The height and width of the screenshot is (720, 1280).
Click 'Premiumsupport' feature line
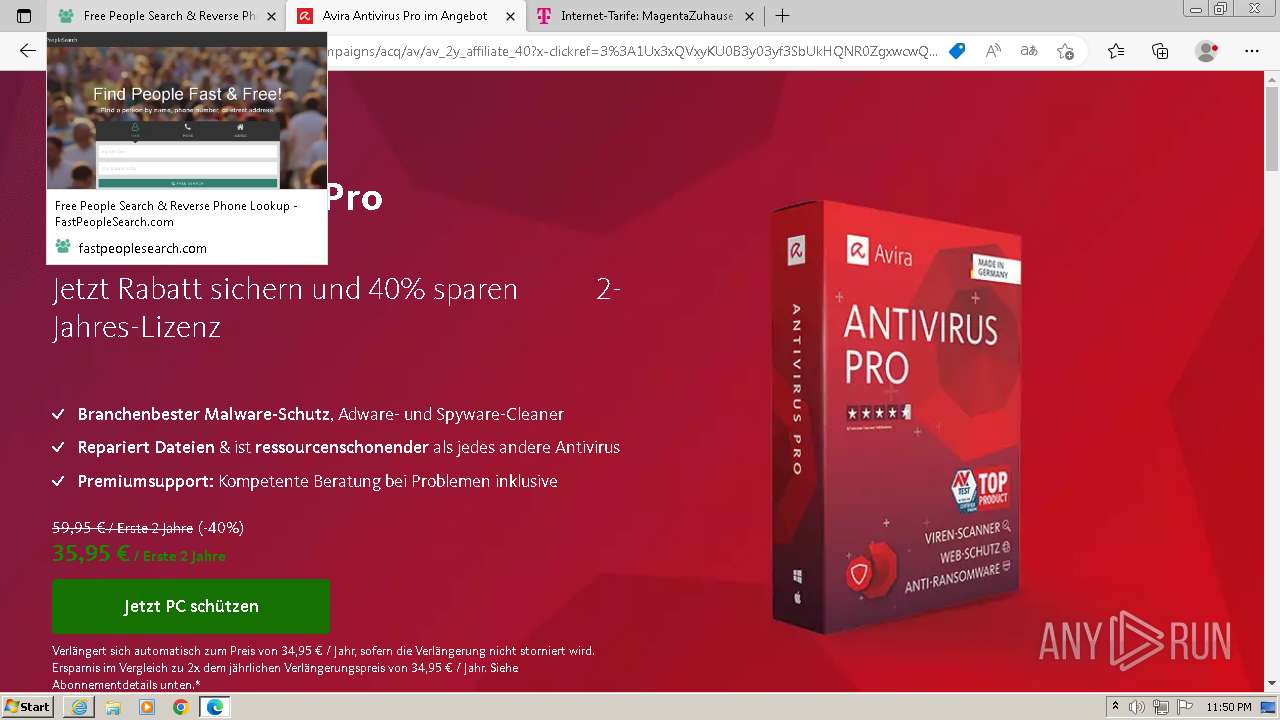point(318,481)
